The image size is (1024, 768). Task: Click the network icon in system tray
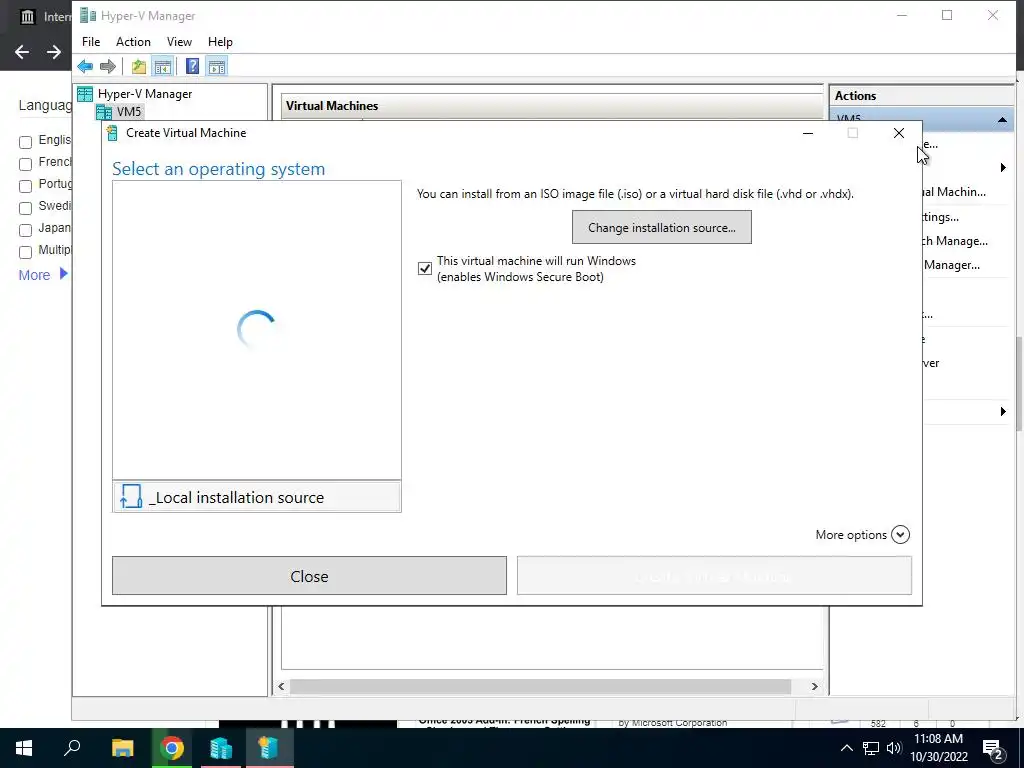pyautogui.click(x=871, y=748)
